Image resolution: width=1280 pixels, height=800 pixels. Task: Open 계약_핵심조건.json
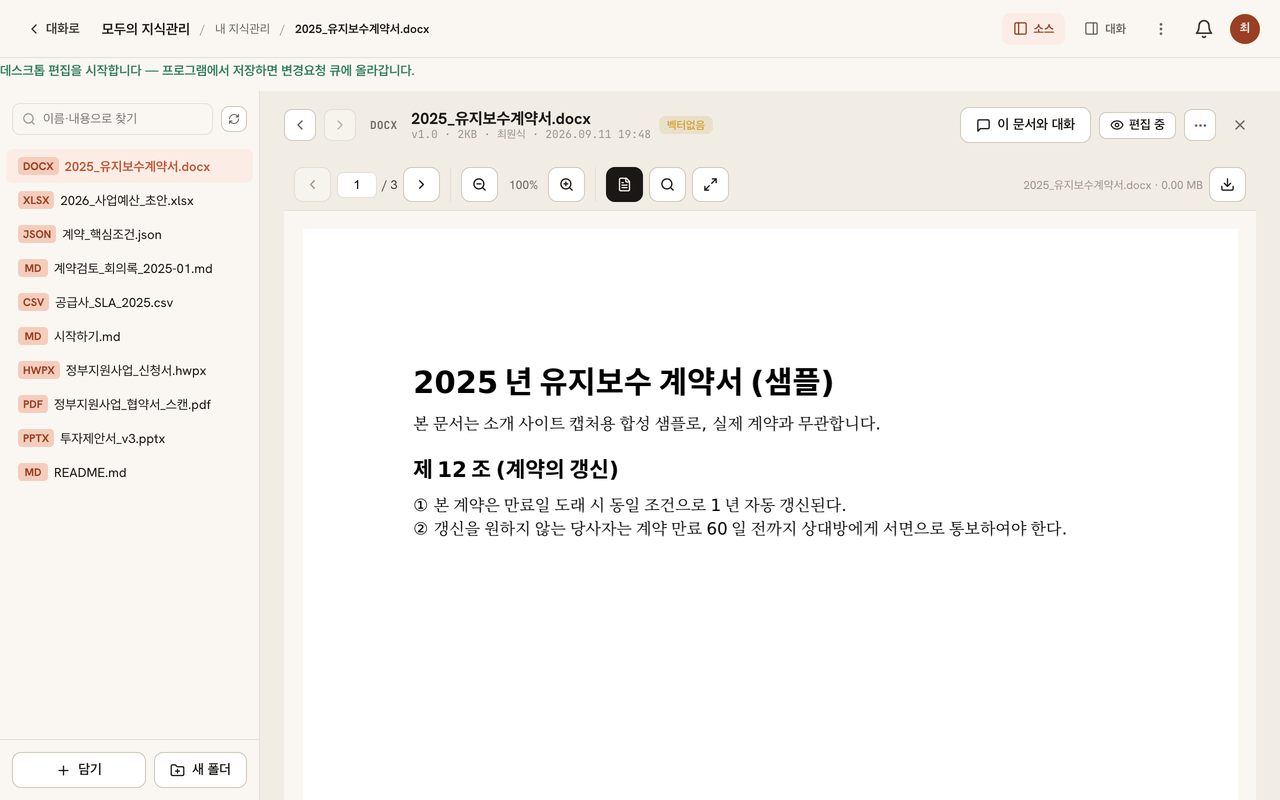(129, 234)
